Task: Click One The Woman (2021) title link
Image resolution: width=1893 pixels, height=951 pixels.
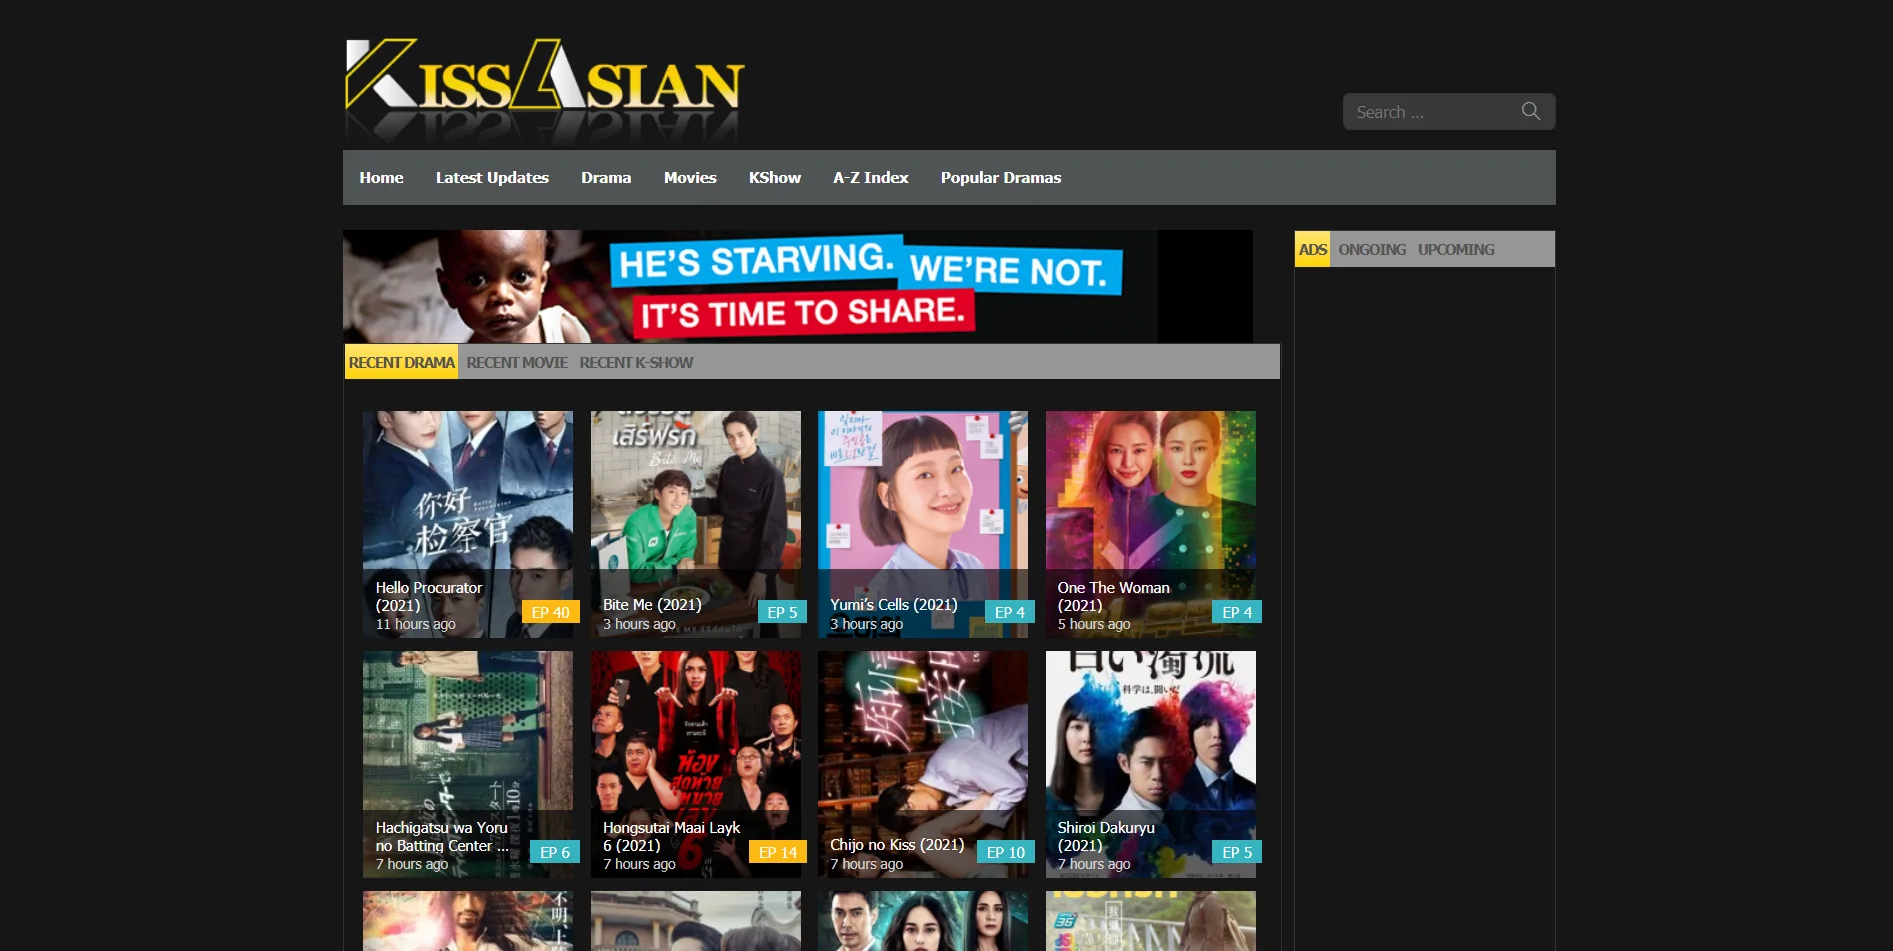Action: coord(1113,596)
